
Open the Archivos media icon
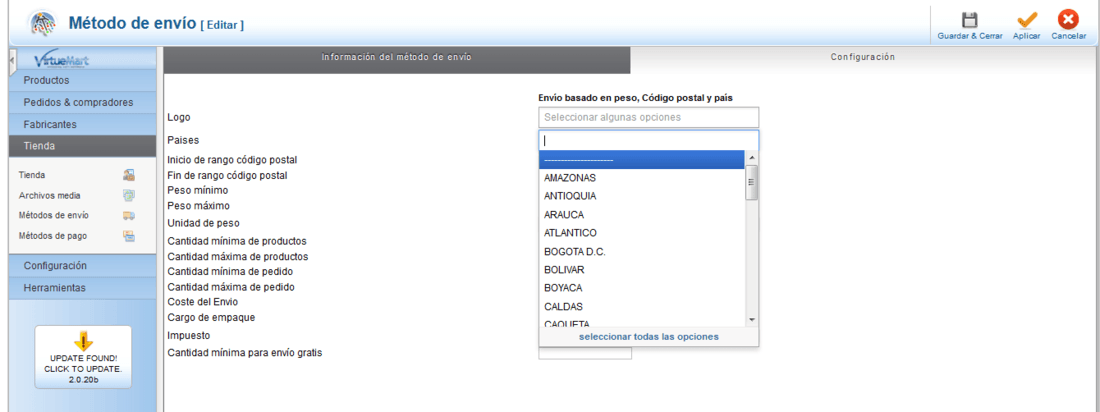[x=128, y=195]
